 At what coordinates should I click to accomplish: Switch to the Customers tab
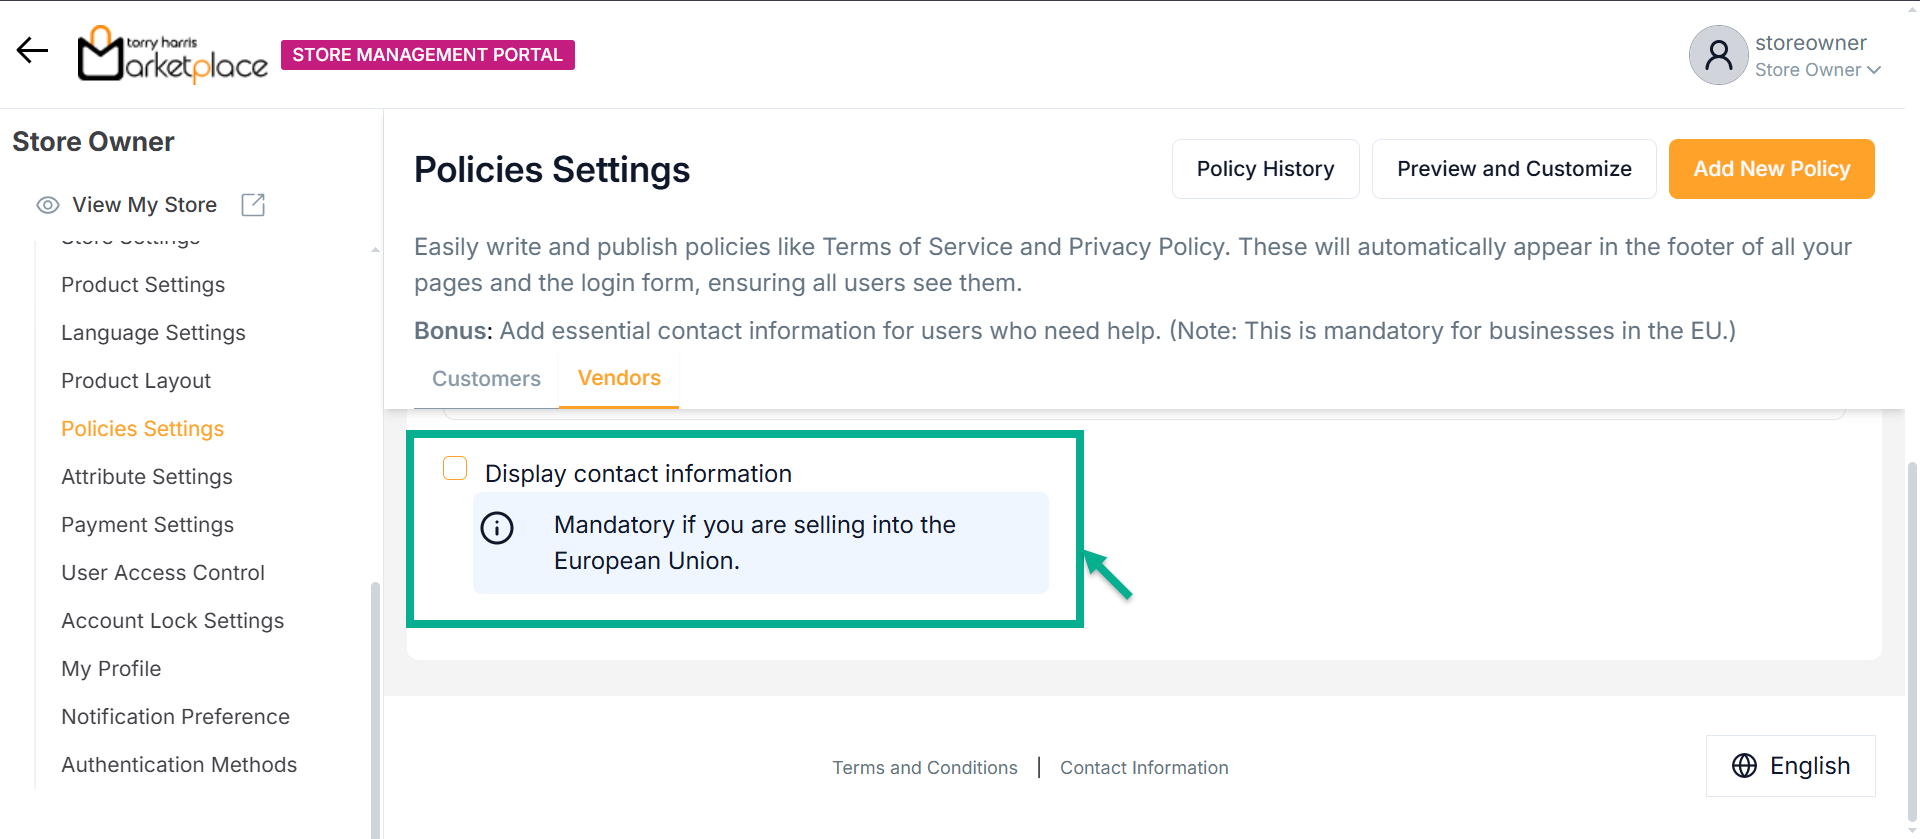click(x=486, y=379)
